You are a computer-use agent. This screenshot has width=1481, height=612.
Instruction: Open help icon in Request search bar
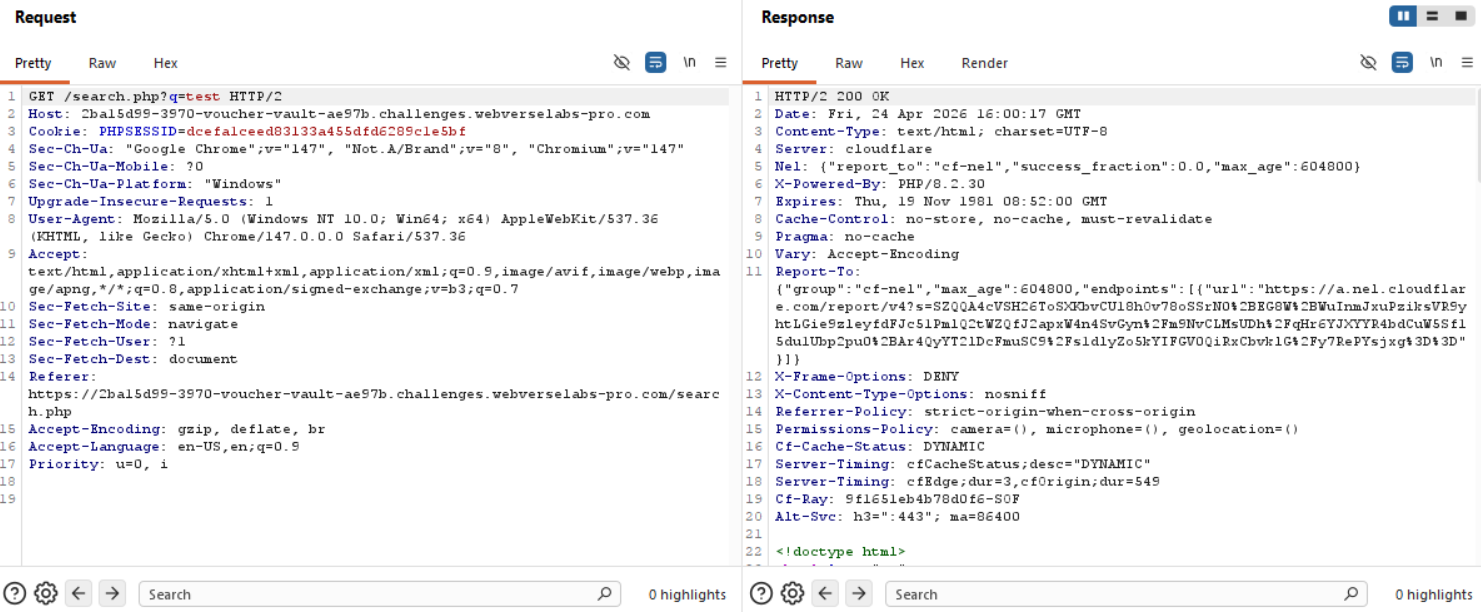pos(15,594)
